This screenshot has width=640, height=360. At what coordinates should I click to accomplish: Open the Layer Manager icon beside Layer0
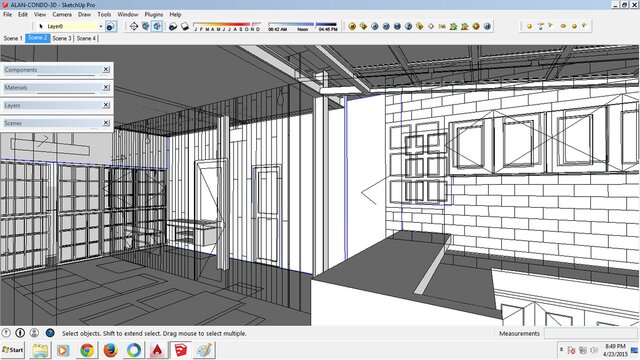tap(111, 27)
